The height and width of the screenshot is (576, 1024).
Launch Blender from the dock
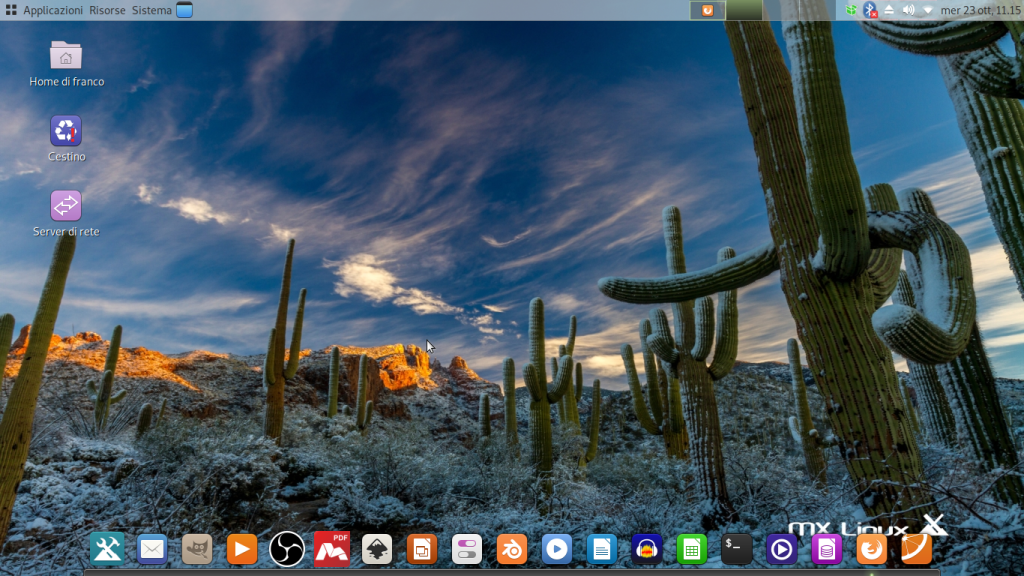point(511,549)
